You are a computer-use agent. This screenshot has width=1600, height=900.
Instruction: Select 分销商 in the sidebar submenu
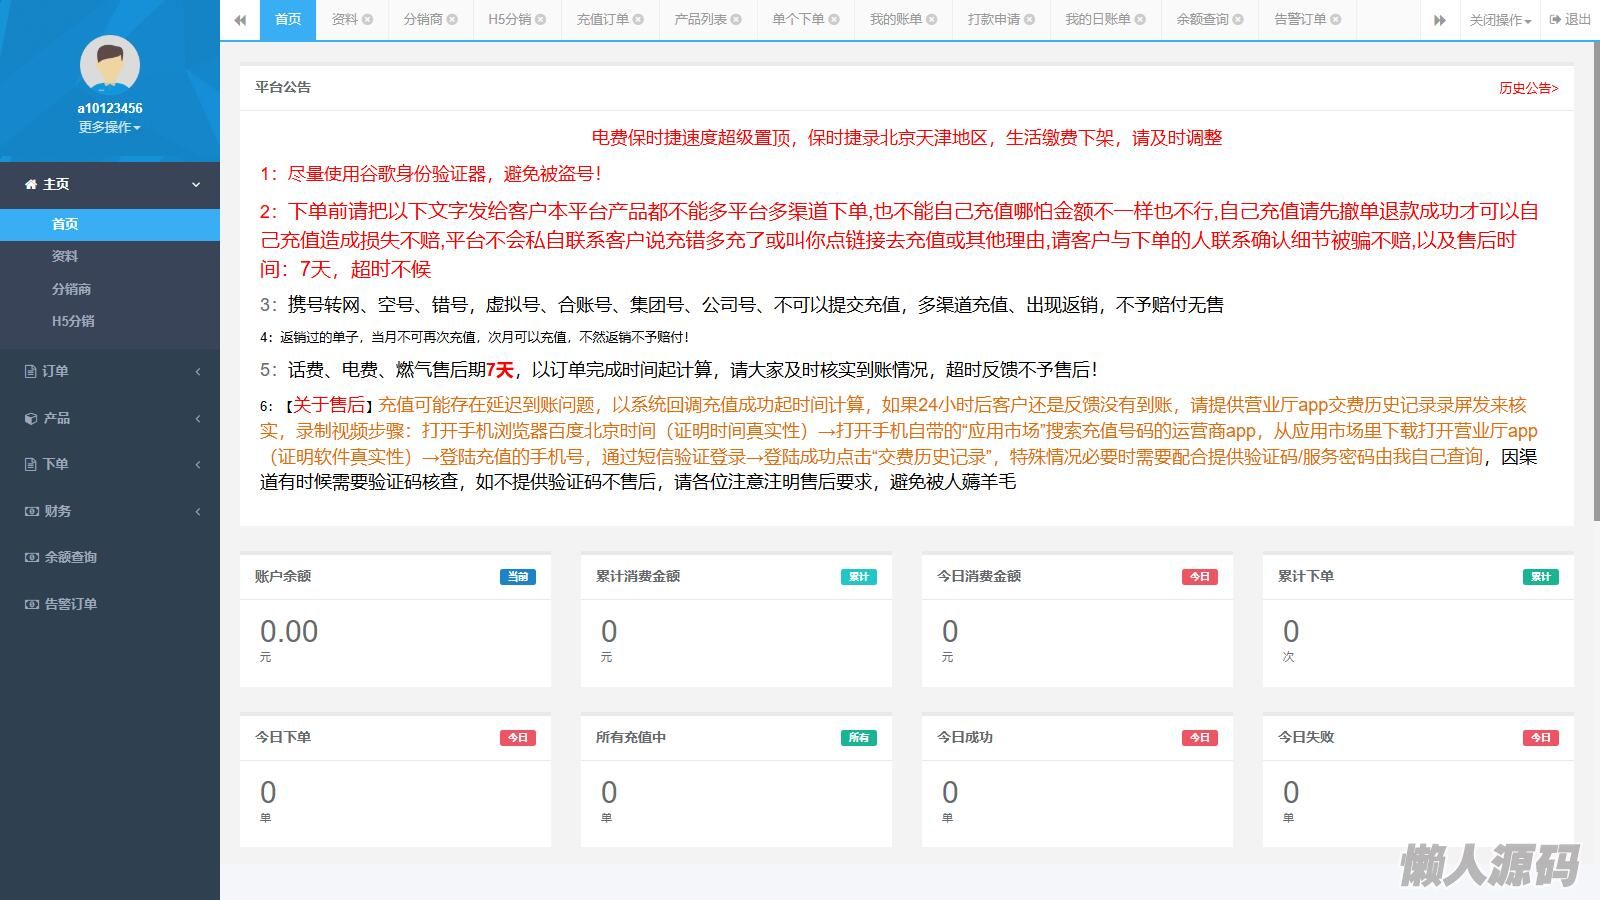(71, 289)
